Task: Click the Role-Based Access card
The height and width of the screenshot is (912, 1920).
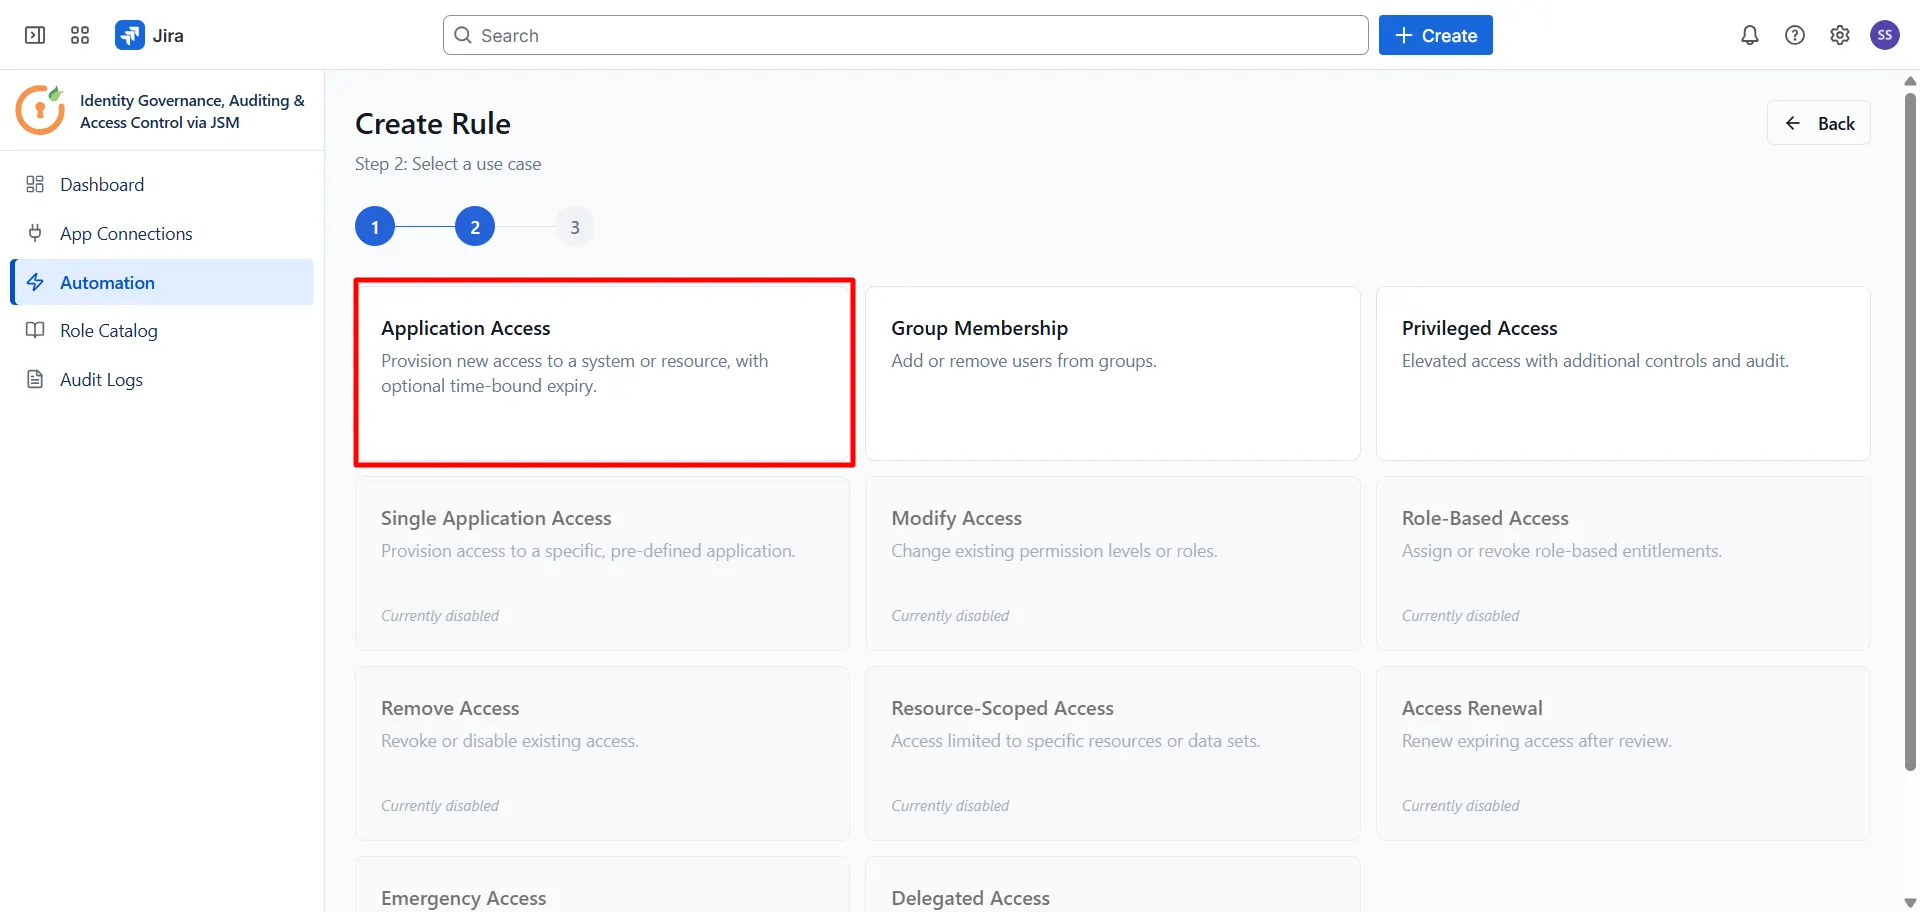Action: pos(1623,563)
